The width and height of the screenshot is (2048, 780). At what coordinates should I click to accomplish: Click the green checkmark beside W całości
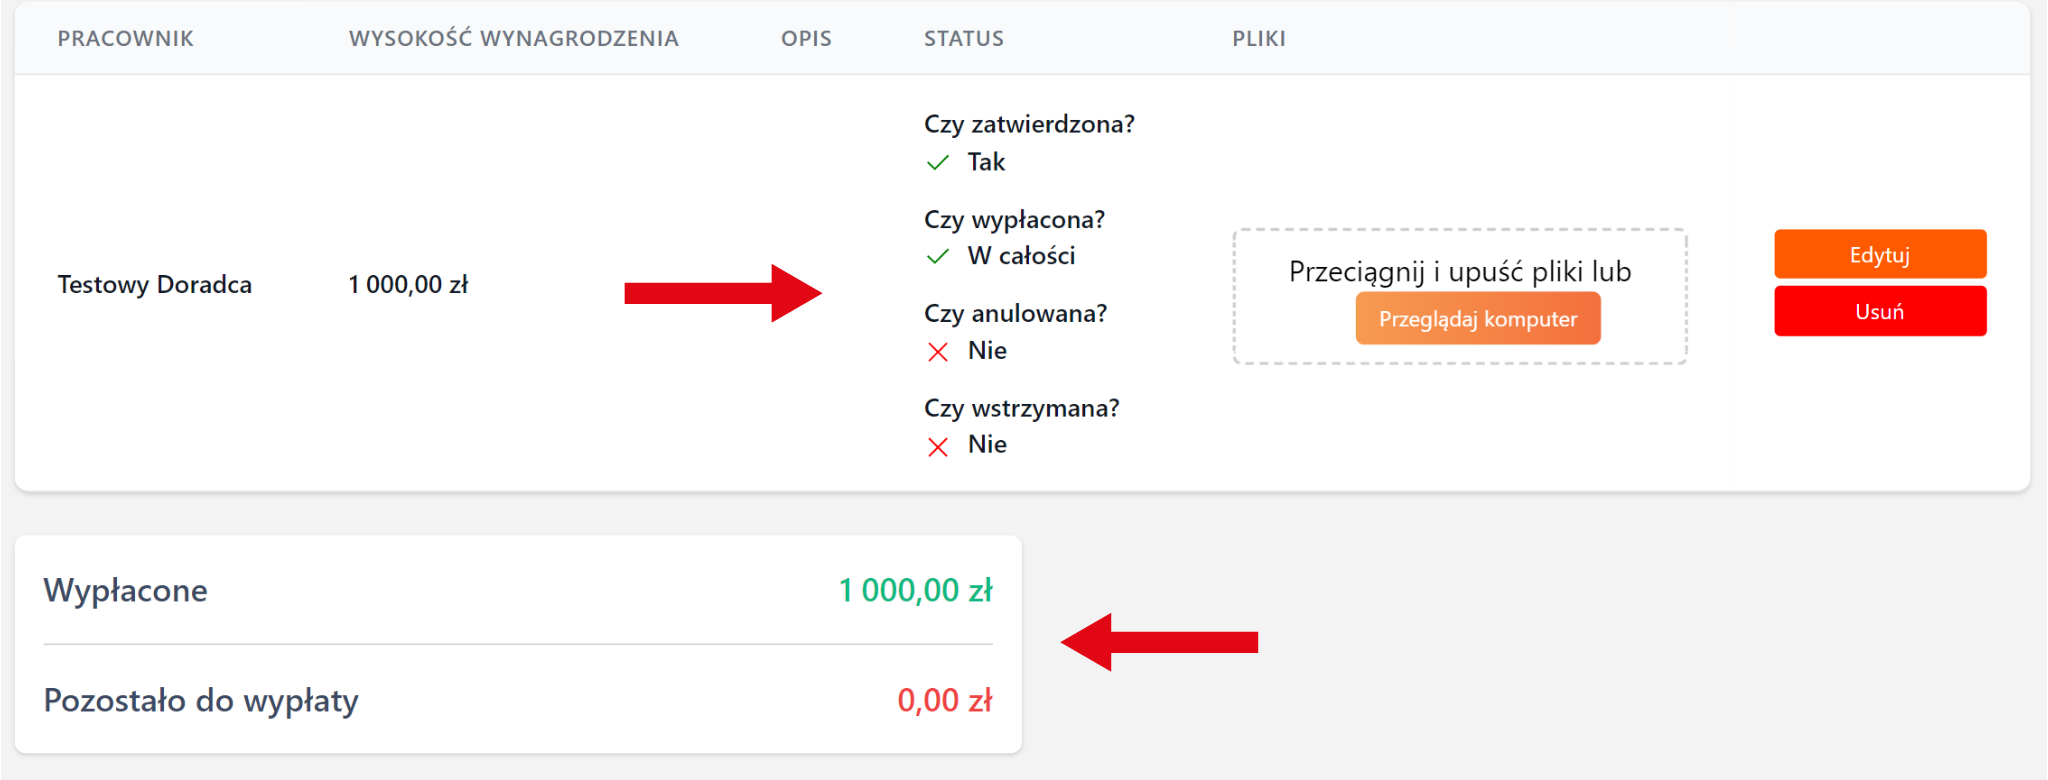(938, 257)
